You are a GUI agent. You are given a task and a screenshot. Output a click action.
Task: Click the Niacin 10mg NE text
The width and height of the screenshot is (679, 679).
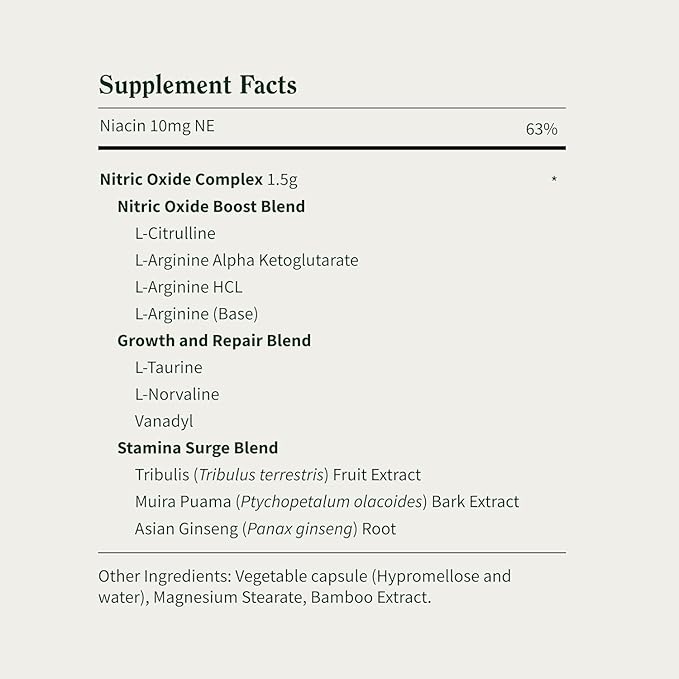157,126
